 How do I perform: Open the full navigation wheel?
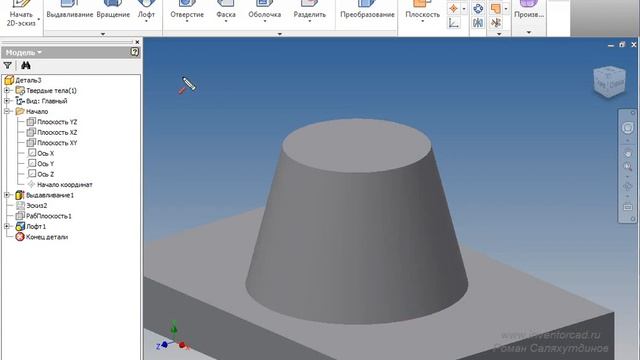(628, 128)
